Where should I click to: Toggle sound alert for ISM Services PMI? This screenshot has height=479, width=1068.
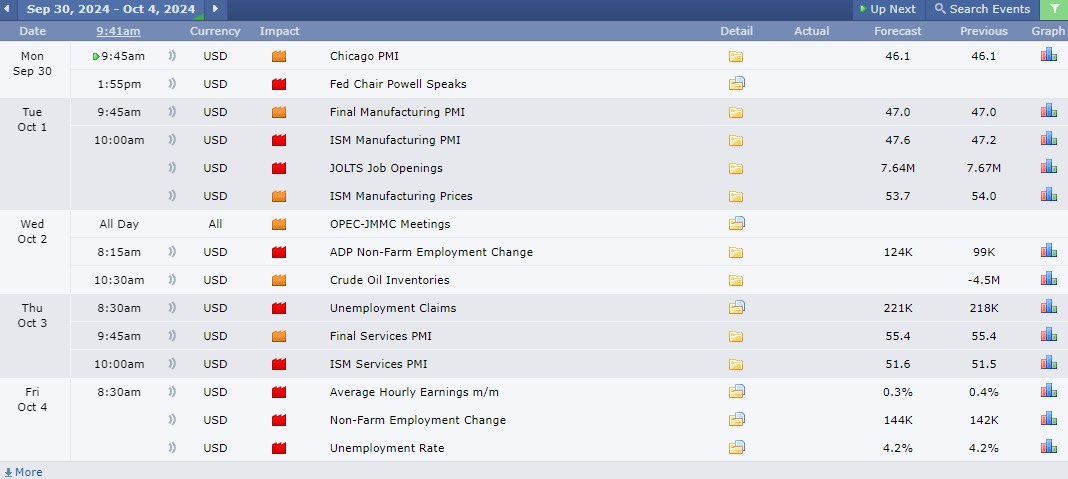click(x=172, y=363)
